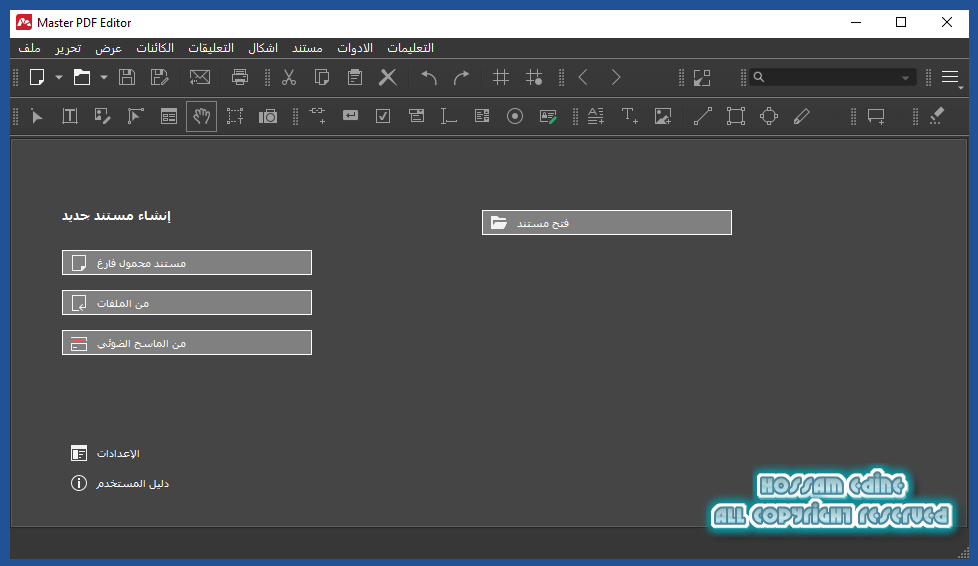Select the Edit Text tool
The image size is (978, 566).
pyautogui.click(x=70, y=116)
